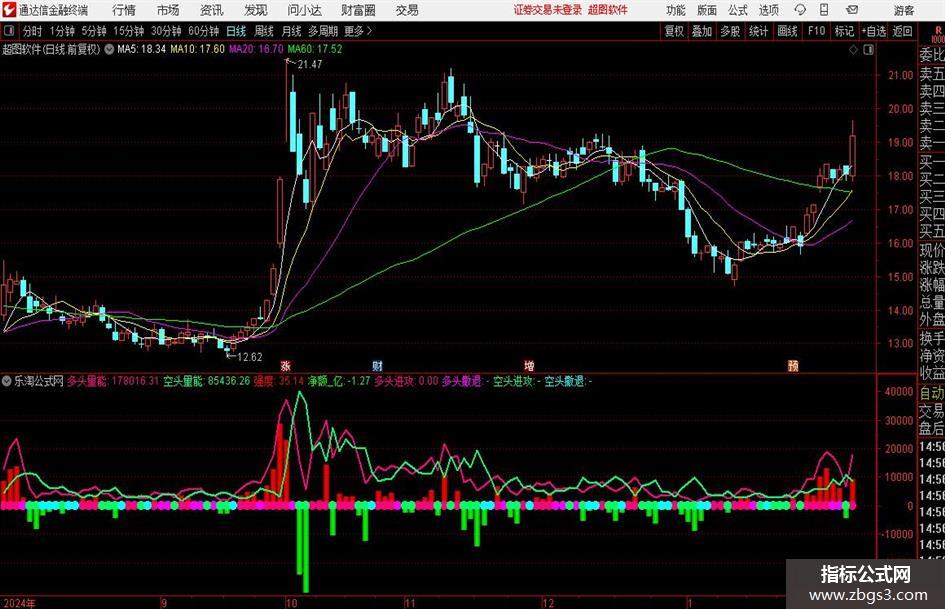This screenshot has width=945, height=609.
Task: Open the 资讯 menu
Action: pyautogui.click(x=212, y=10)
